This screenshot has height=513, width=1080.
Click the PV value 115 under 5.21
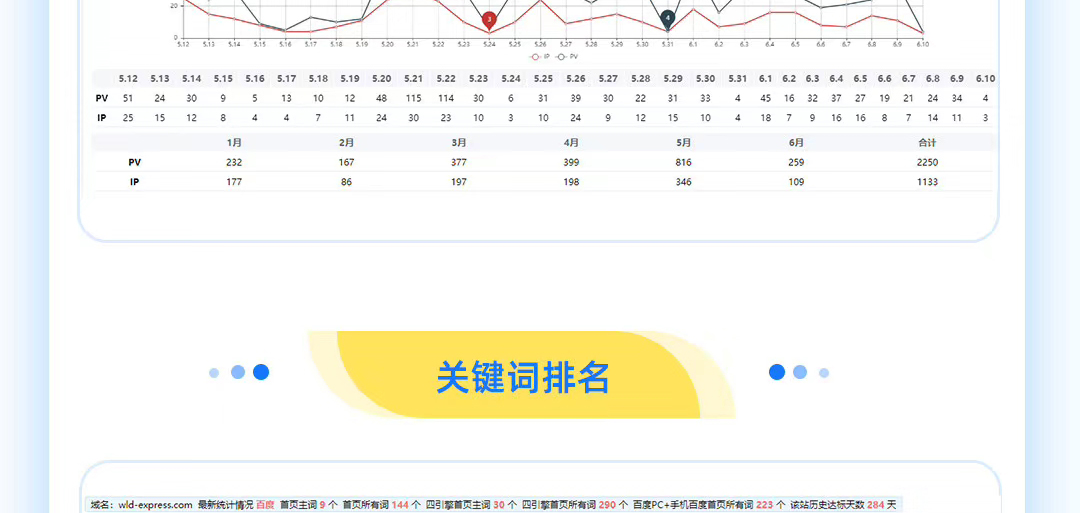(413, 98)
